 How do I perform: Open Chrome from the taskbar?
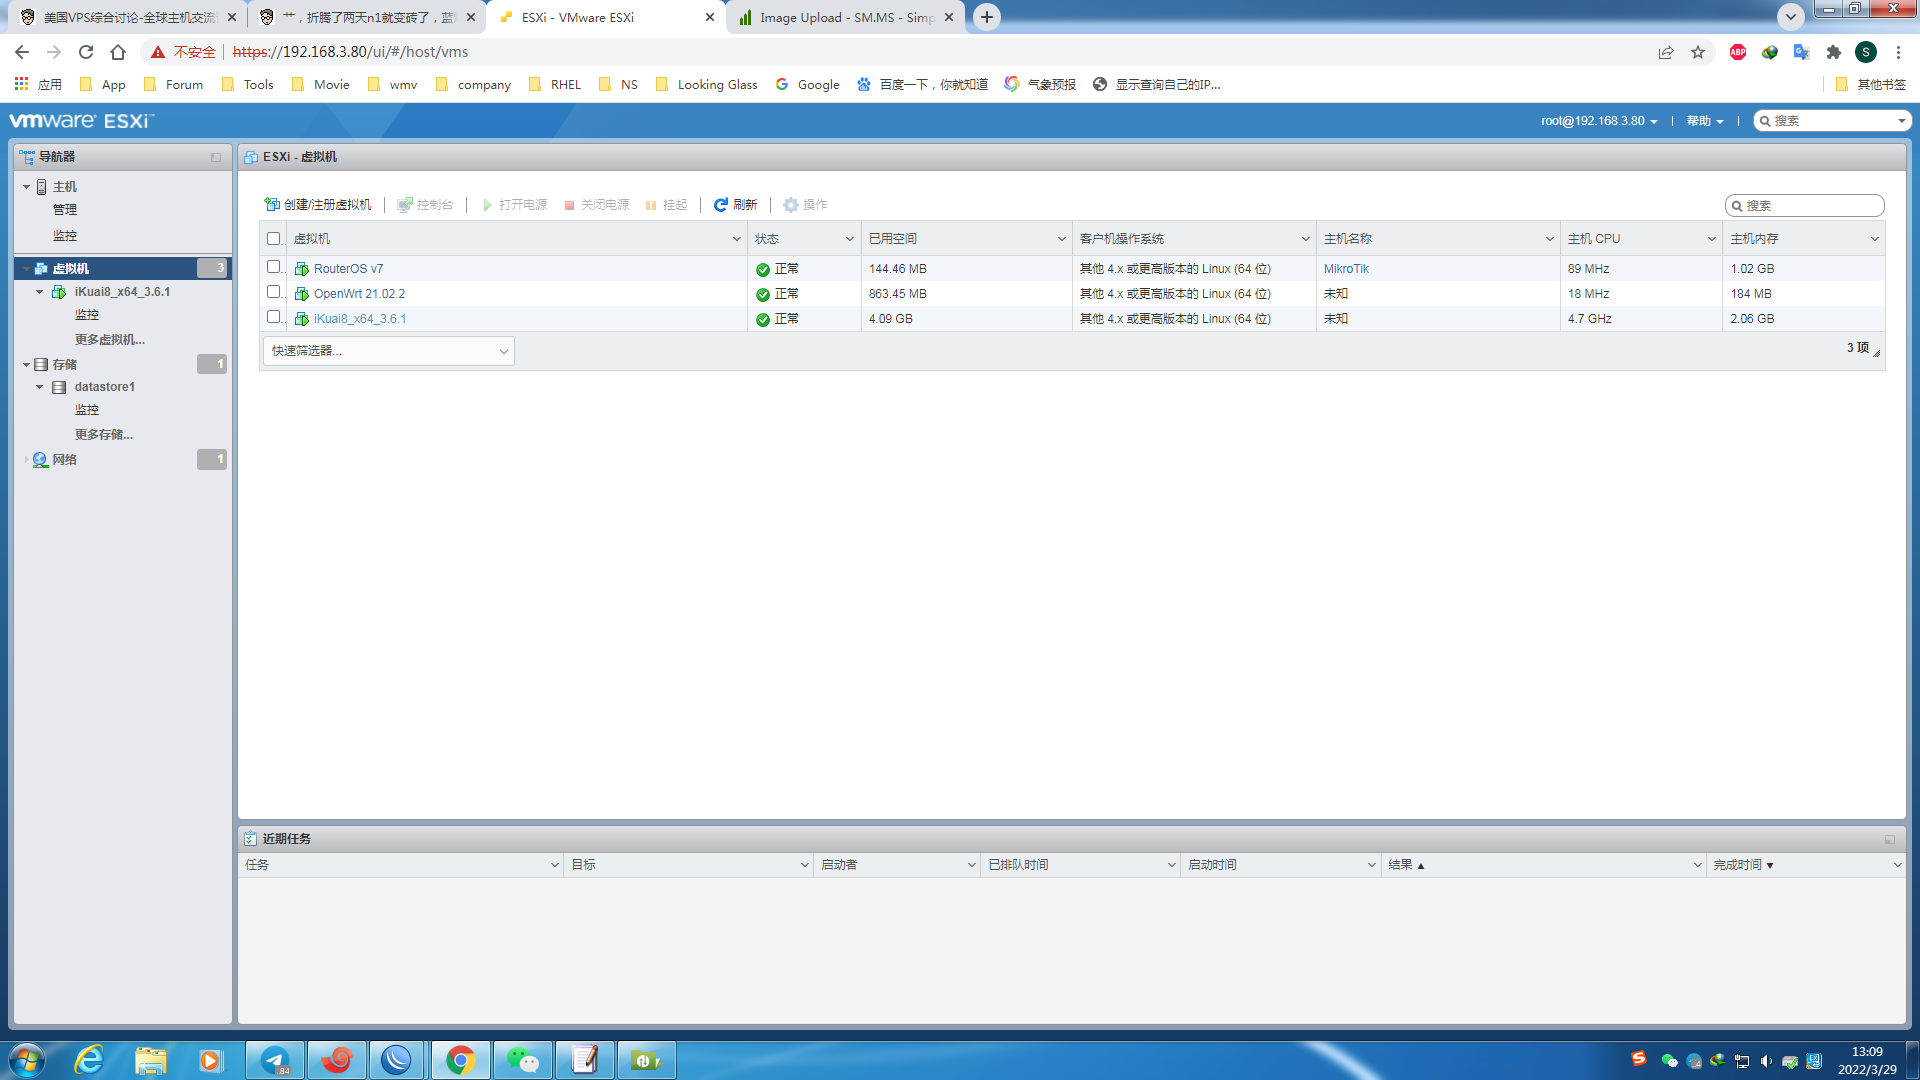pos(460,1060)
